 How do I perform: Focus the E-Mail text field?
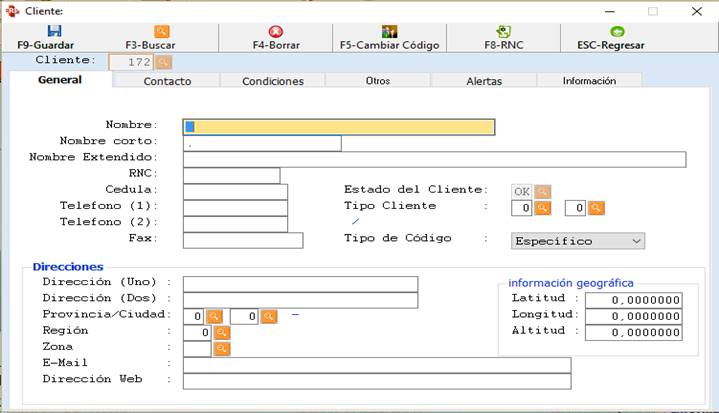tap(376, 365)
